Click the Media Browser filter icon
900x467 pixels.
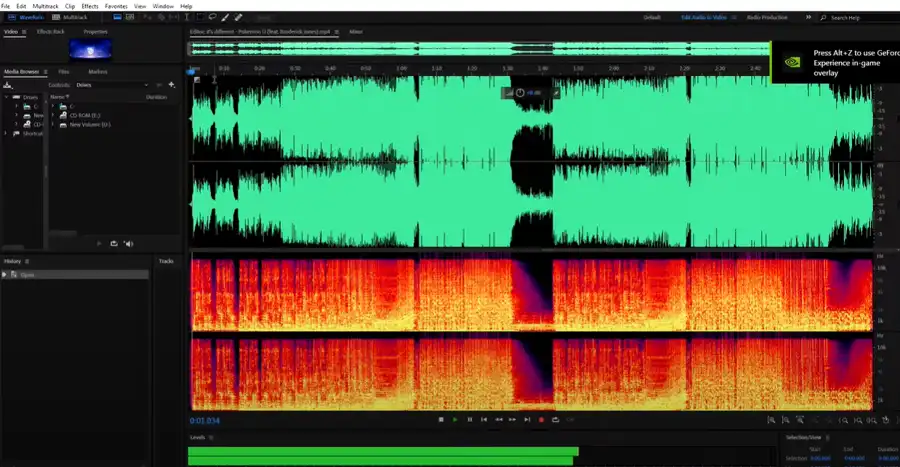(x=159, y=85)
